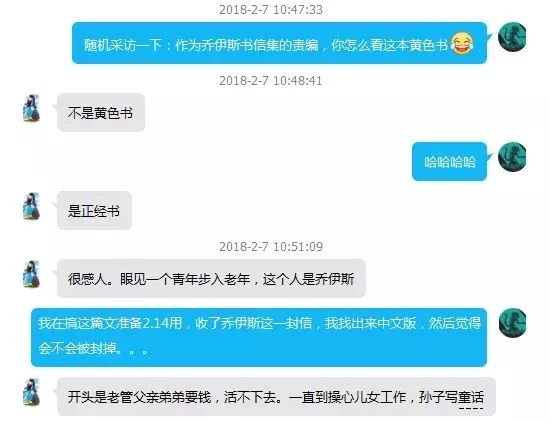550x422 pixels.
Task: Open contact avatar beside 开头是老管父亲 message
Action: [x=31, y=392]
